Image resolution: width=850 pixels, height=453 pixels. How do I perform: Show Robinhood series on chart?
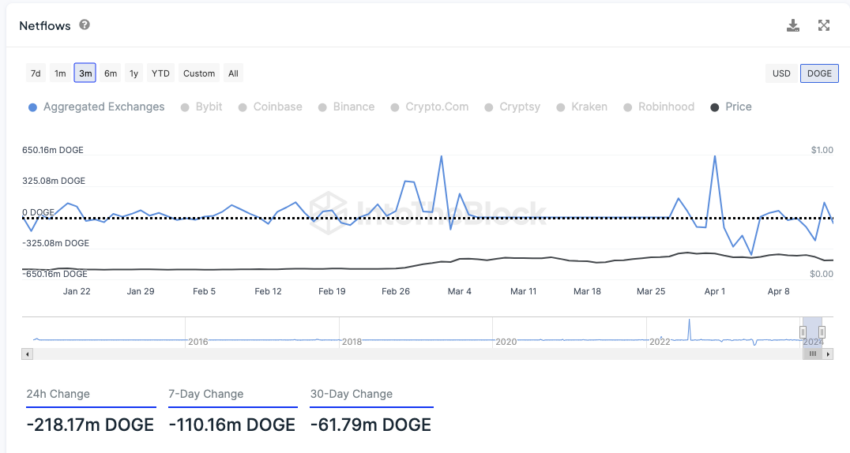(x=658, y=107)
